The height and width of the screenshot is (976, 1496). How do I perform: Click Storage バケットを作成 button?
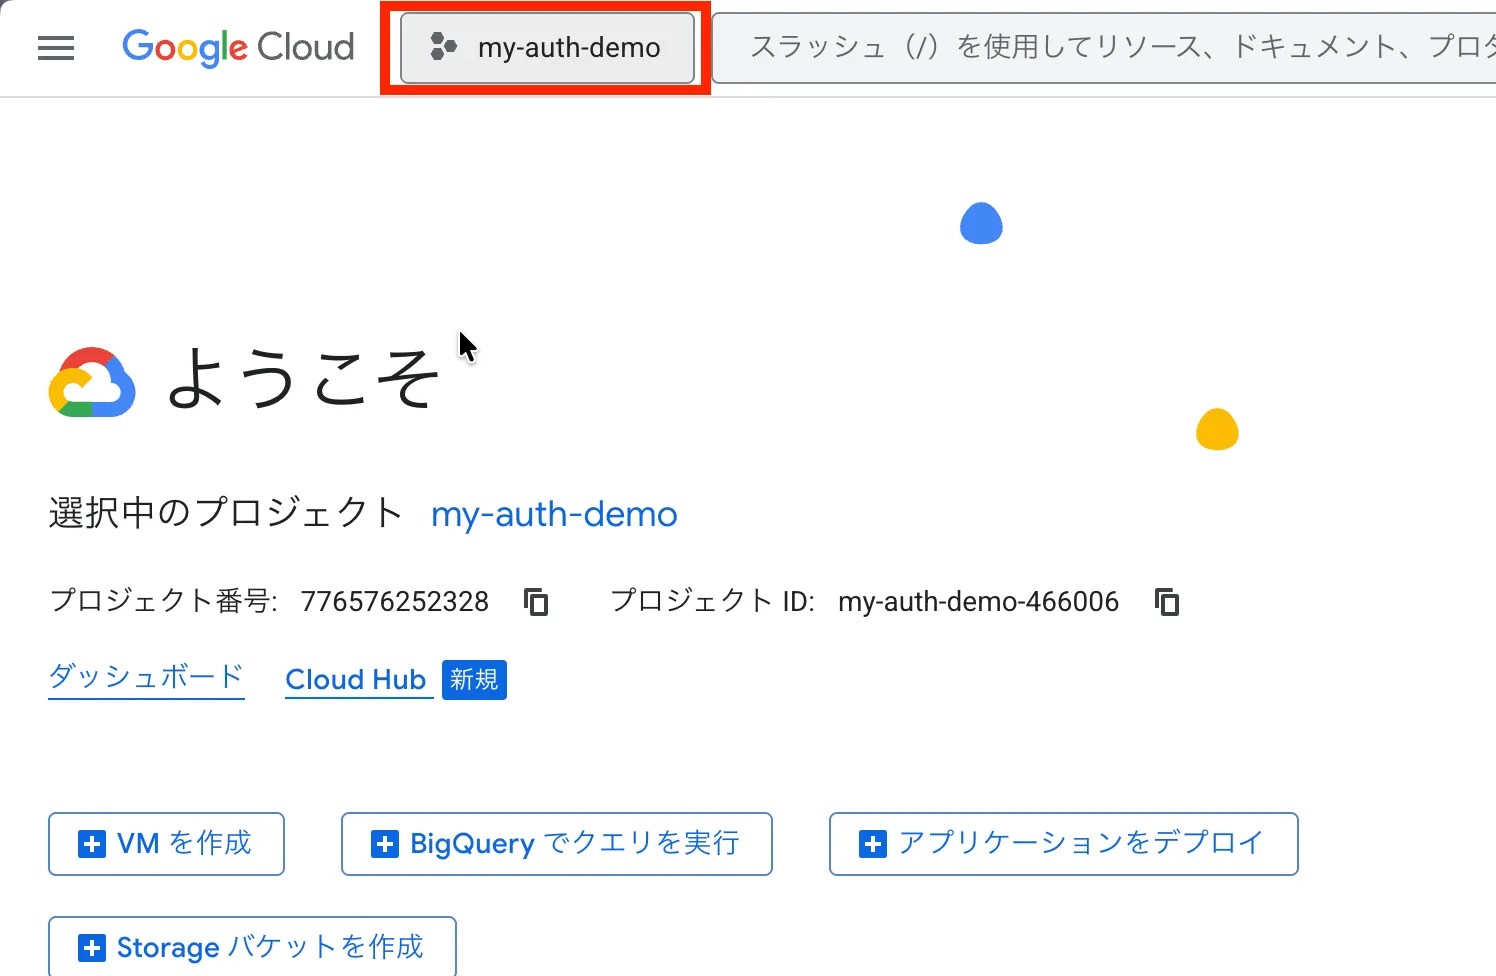(x=252, y=946)
